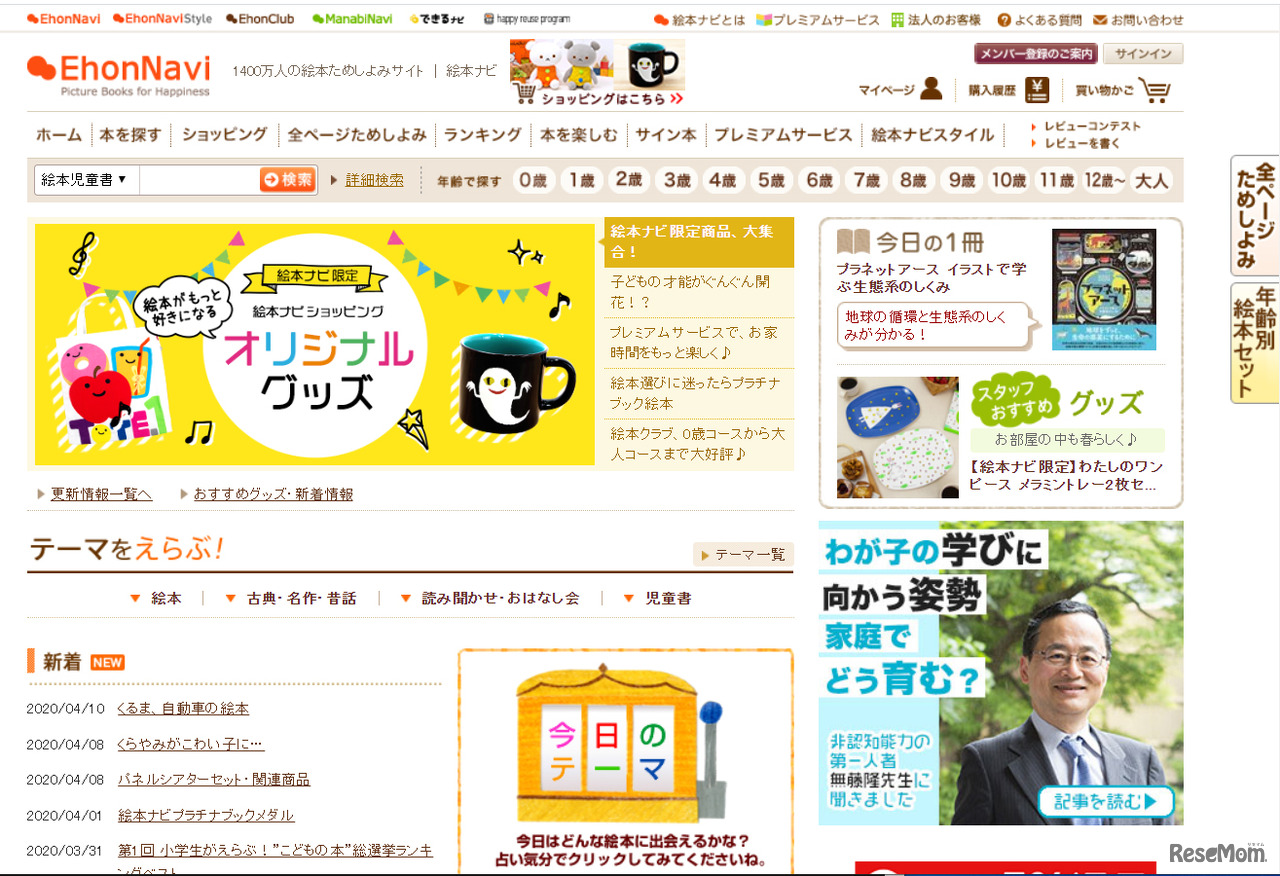Click テーマ一覧 button
This screenshot has width=1280, height=876.
tap(743, 555)
